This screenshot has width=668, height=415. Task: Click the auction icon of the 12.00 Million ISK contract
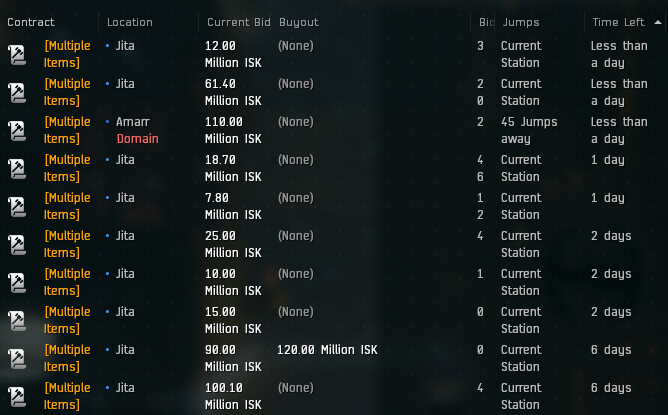pos(17,55)
